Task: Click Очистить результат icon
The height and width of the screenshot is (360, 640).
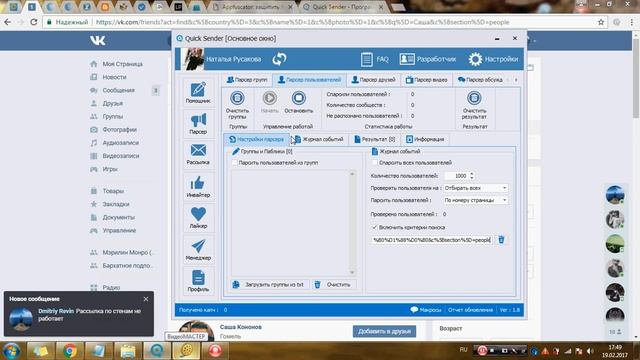Action: coord(474,104)
